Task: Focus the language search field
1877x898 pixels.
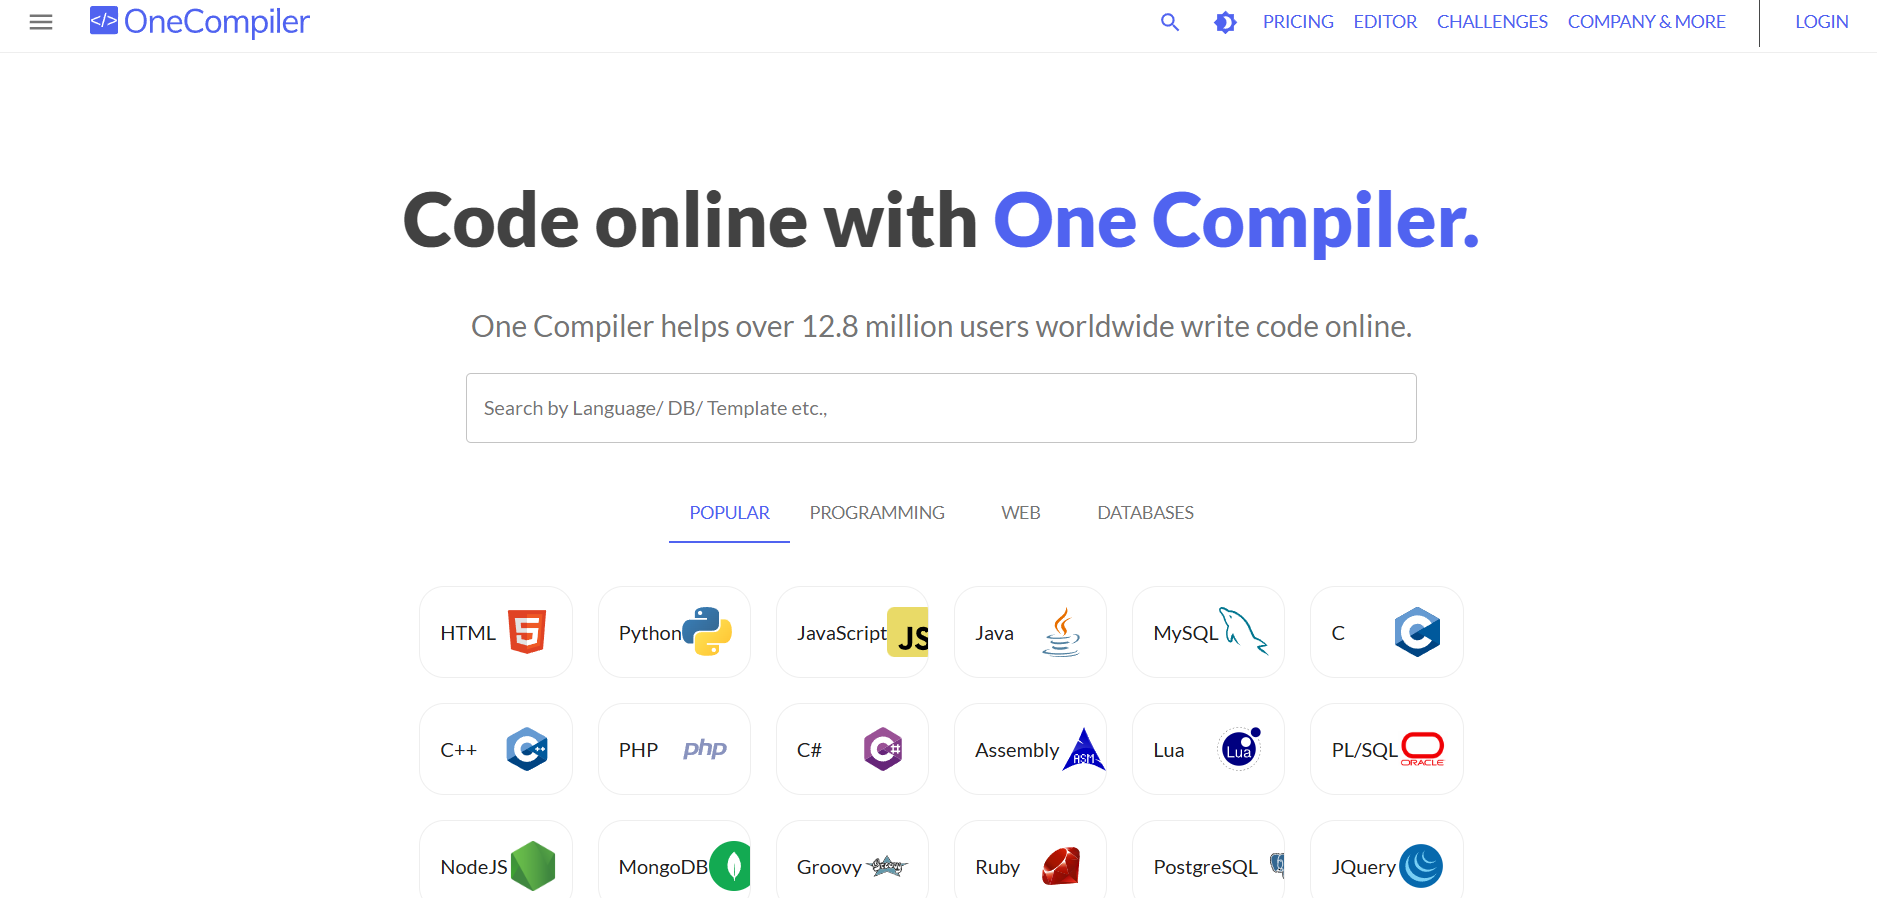Action: pyautogui.click(x=941, y=408)
